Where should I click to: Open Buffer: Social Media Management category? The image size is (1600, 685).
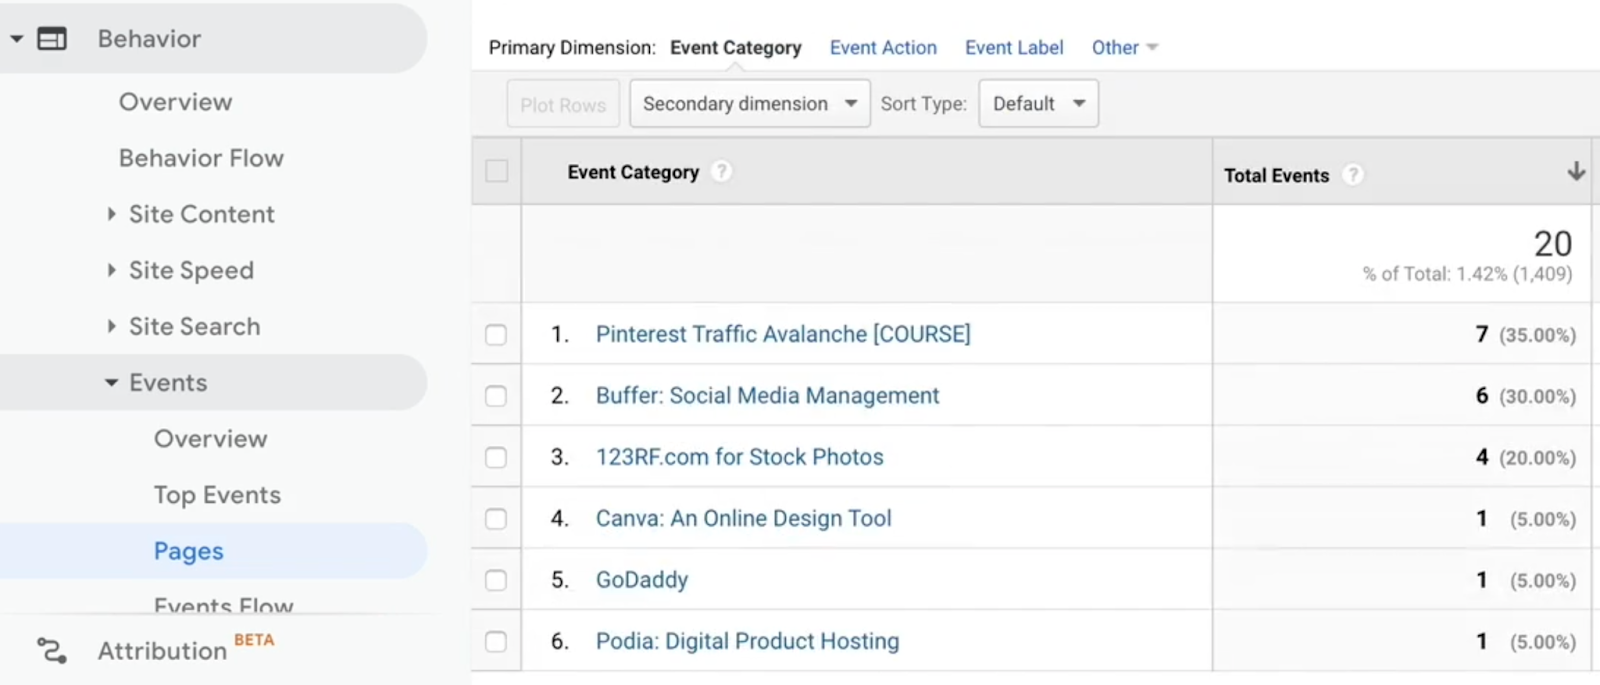(x=767, y=396)
